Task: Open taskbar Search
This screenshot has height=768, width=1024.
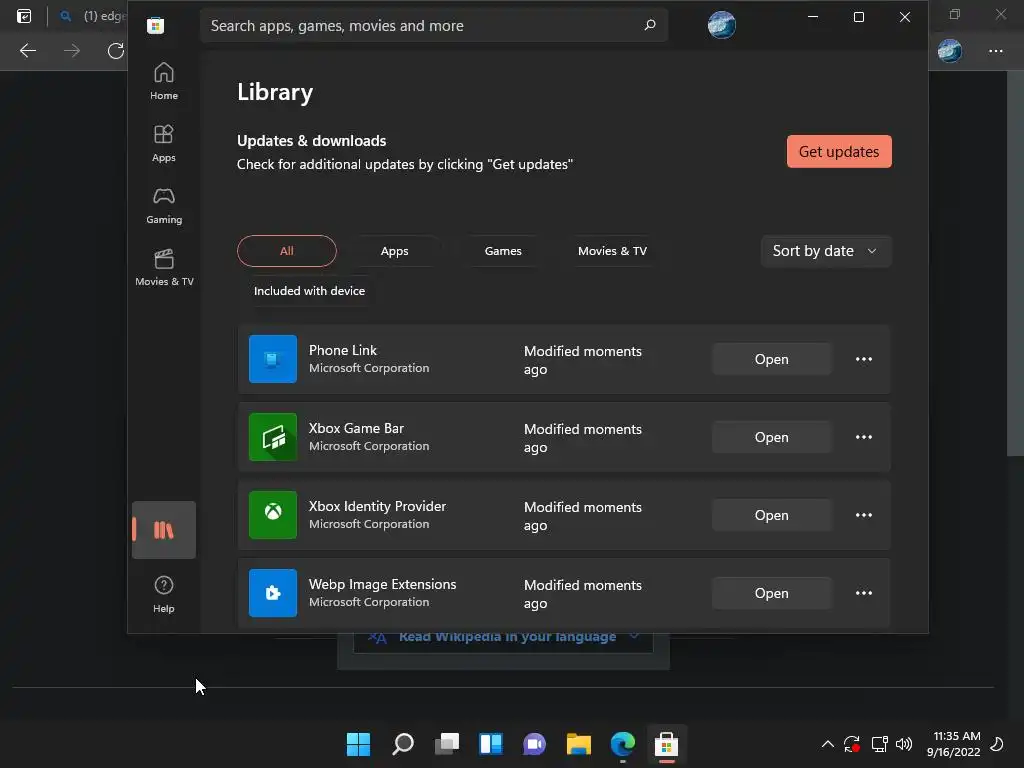Action: [403, 744]
